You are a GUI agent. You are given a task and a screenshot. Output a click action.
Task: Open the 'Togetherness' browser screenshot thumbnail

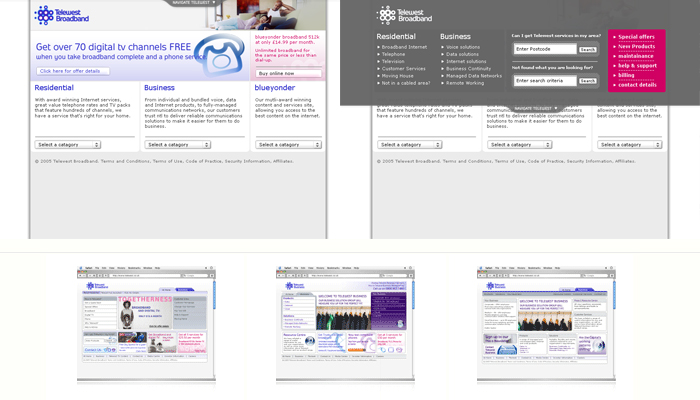(x=146, y=324)
